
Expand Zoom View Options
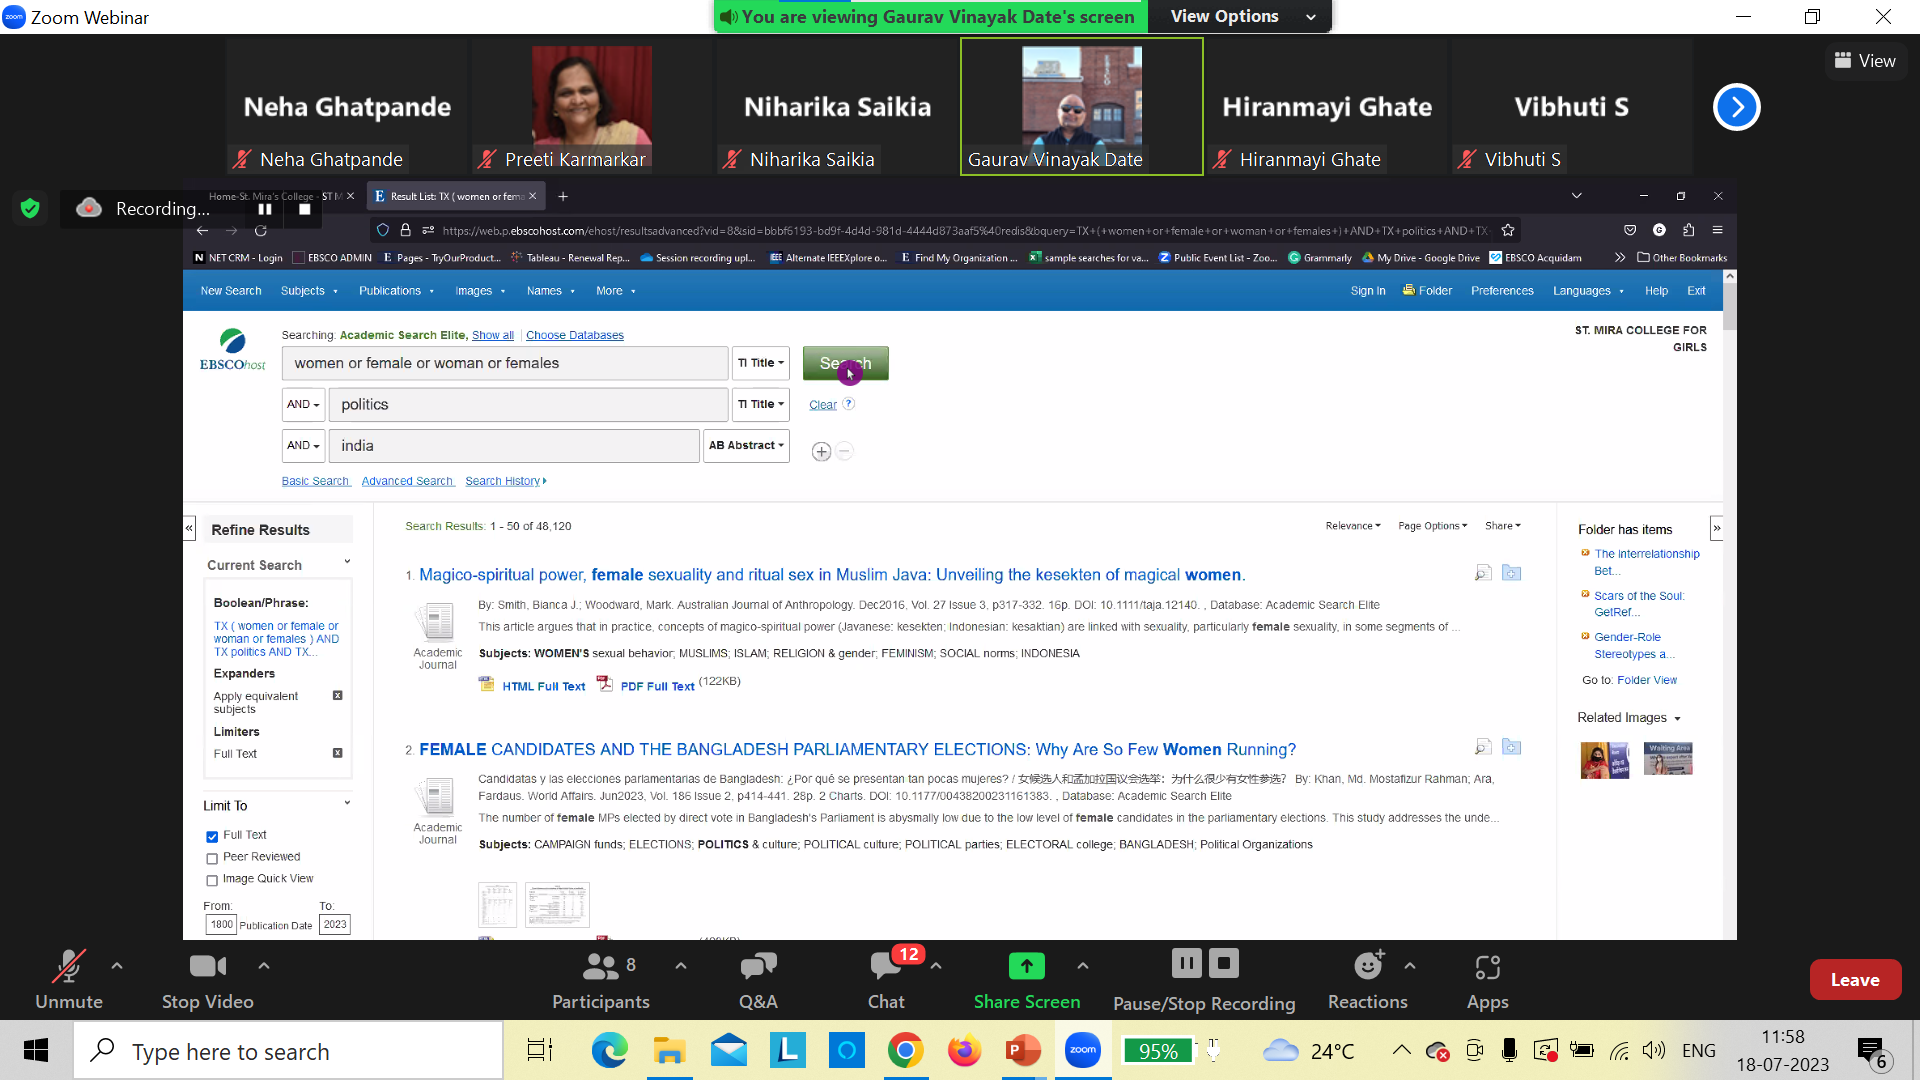pos(1240,16)
